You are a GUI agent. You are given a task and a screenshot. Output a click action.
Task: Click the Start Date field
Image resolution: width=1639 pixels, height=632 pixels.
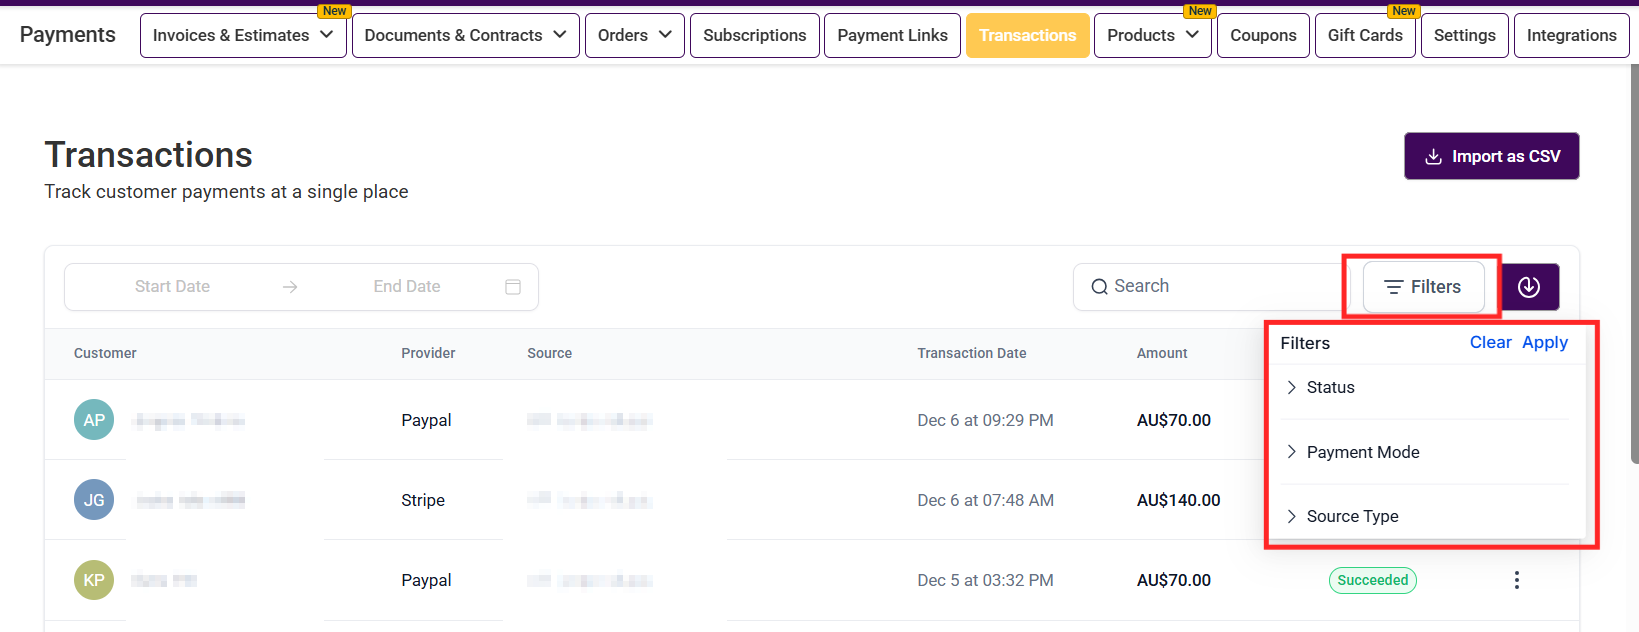pos(172,287)
